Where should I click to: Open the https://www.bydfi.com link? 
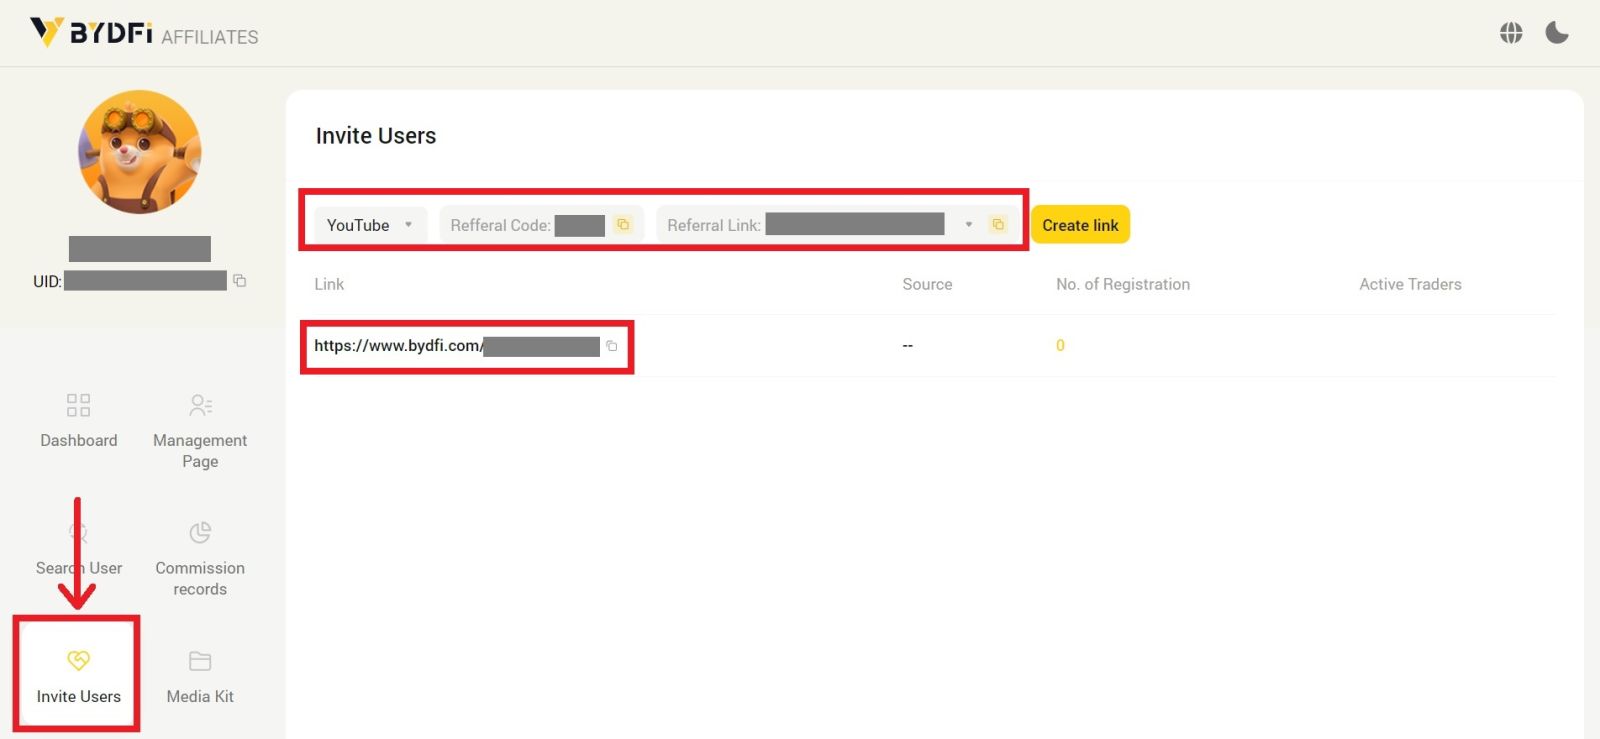(x=397, y=346)
